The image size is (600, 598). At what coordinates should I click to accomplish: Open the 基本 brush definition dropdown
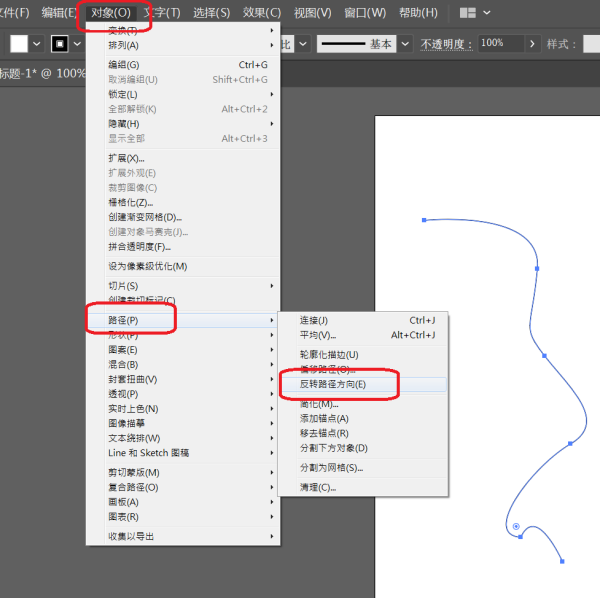pos(405,44)
